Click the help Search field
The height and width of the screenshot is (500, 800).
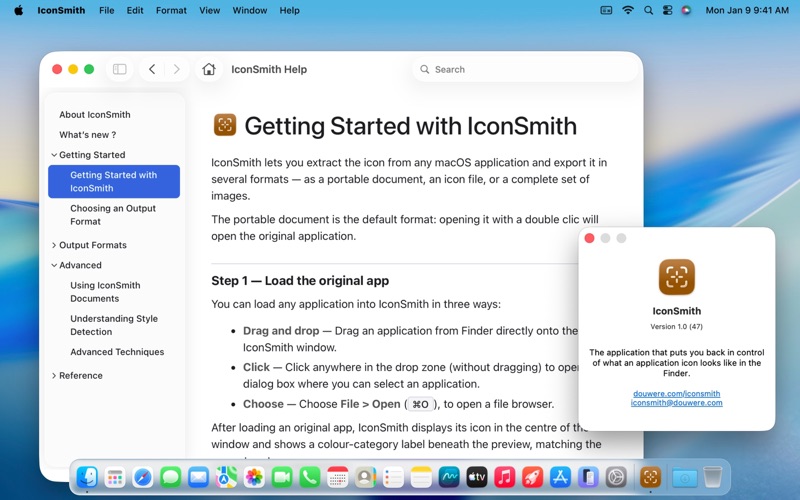525,69
